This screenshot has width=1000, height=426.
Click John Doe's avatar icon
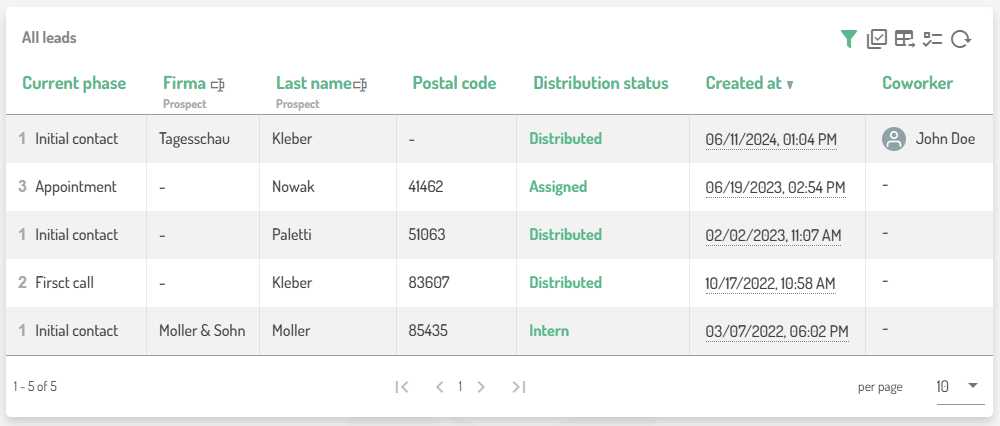click(x=894, y=139)
